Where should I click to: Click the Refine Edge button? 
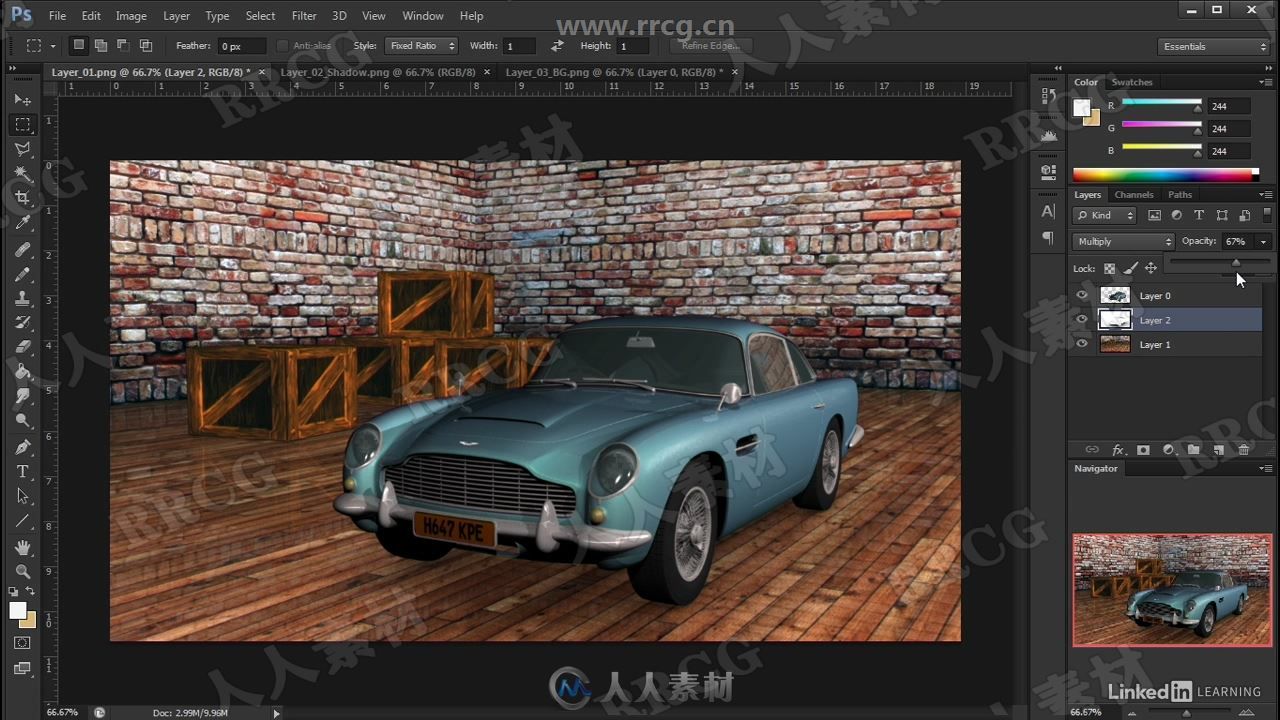pos(711,46)
